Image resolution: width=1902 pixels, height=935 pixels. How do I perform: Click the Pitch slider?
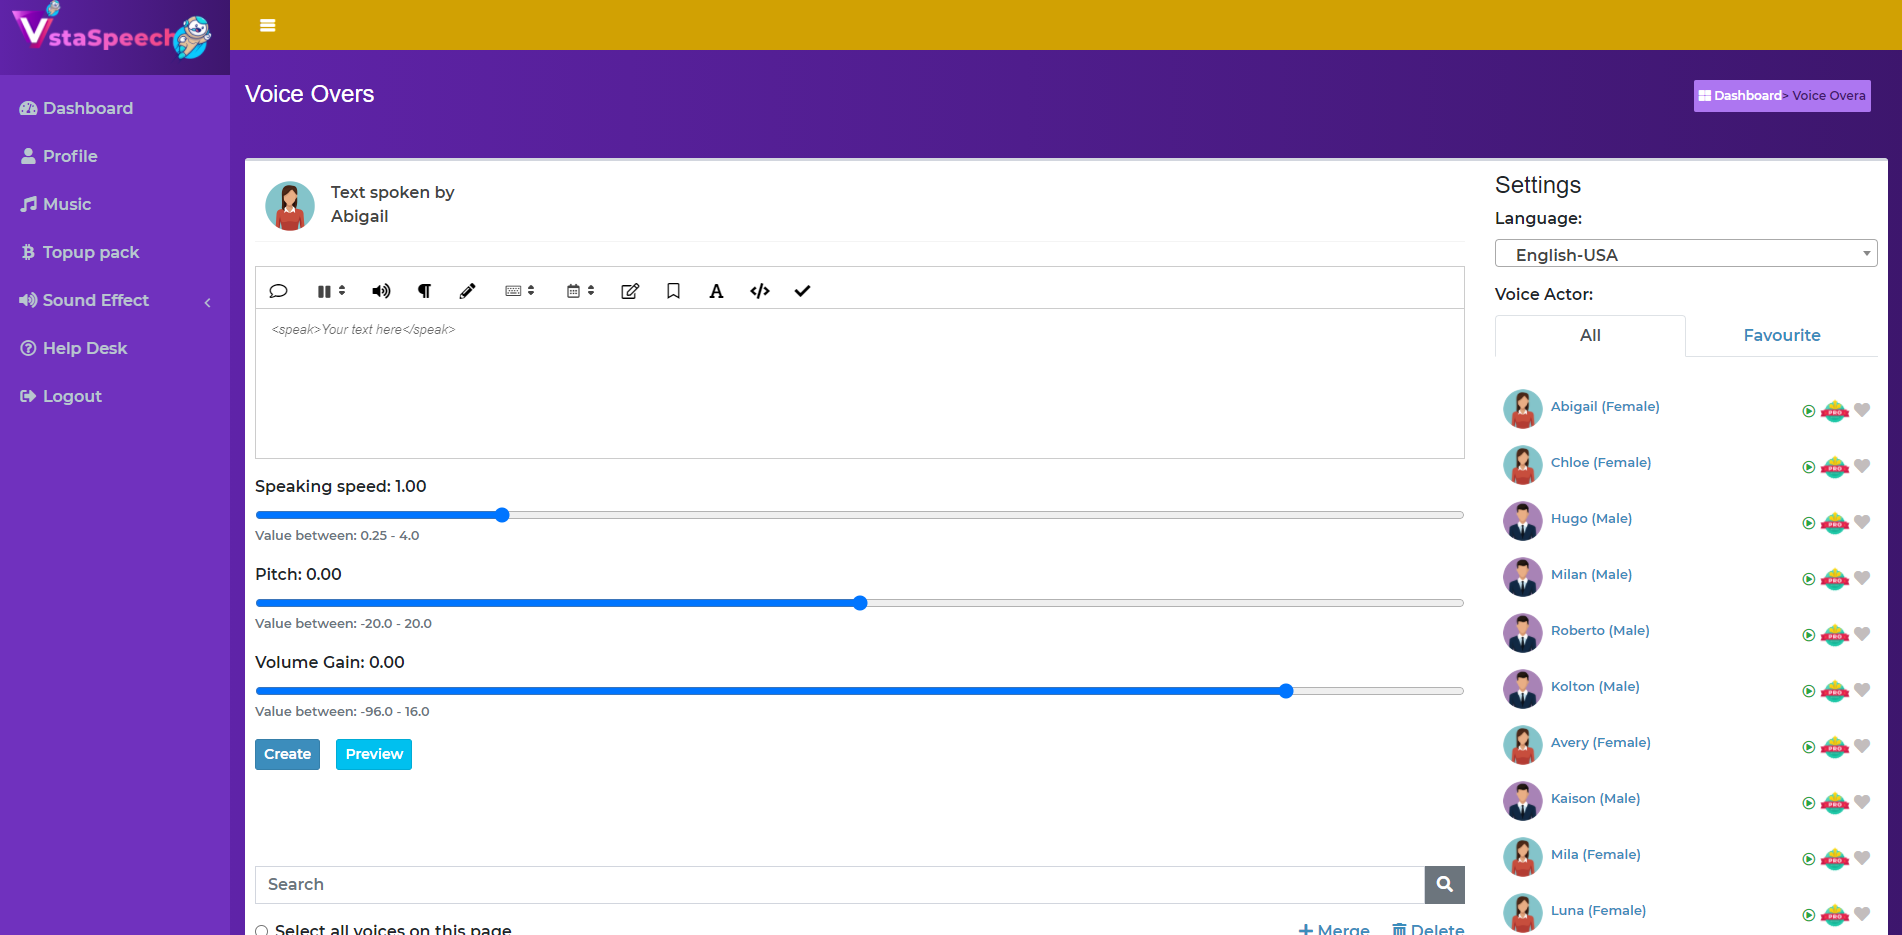(859, 603)
